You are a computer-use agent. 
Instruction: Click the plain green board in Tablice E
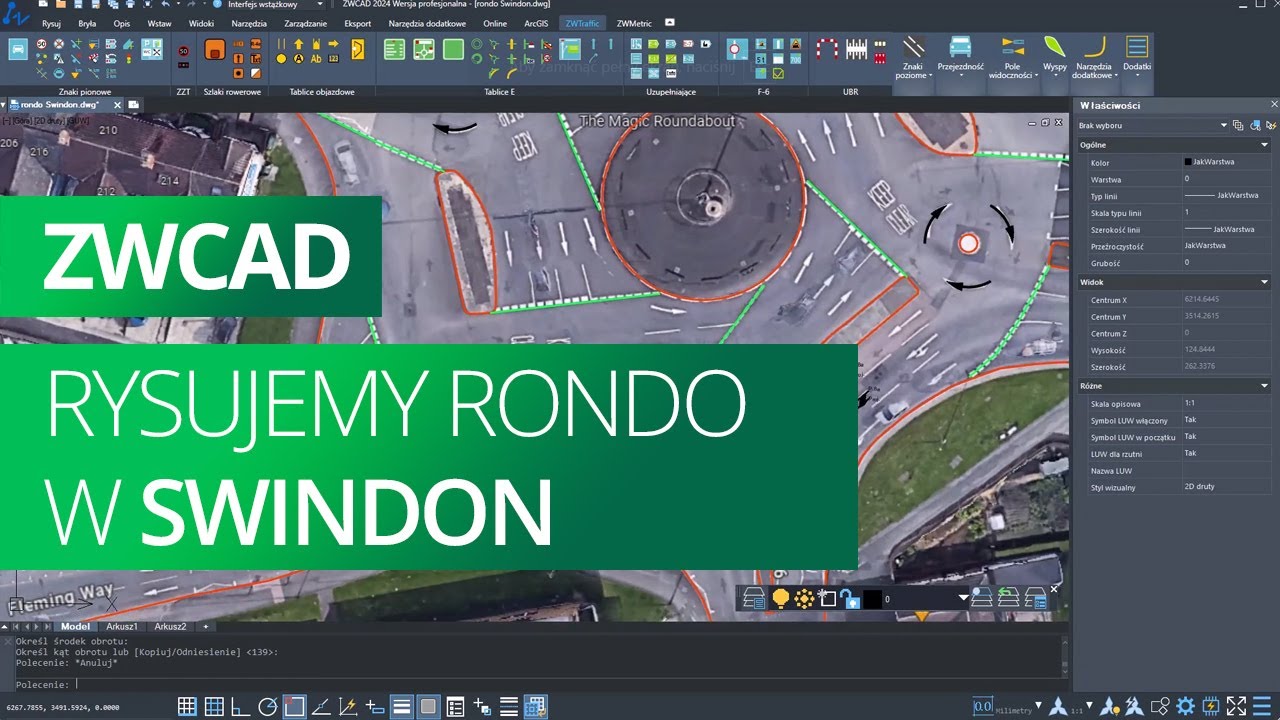pos(454,48)
